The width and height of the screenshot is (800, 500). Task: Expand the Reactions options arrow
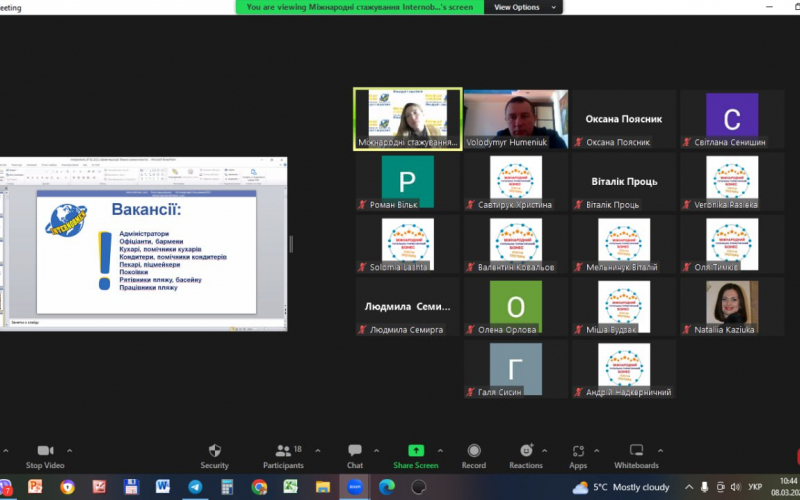point(544,451)
